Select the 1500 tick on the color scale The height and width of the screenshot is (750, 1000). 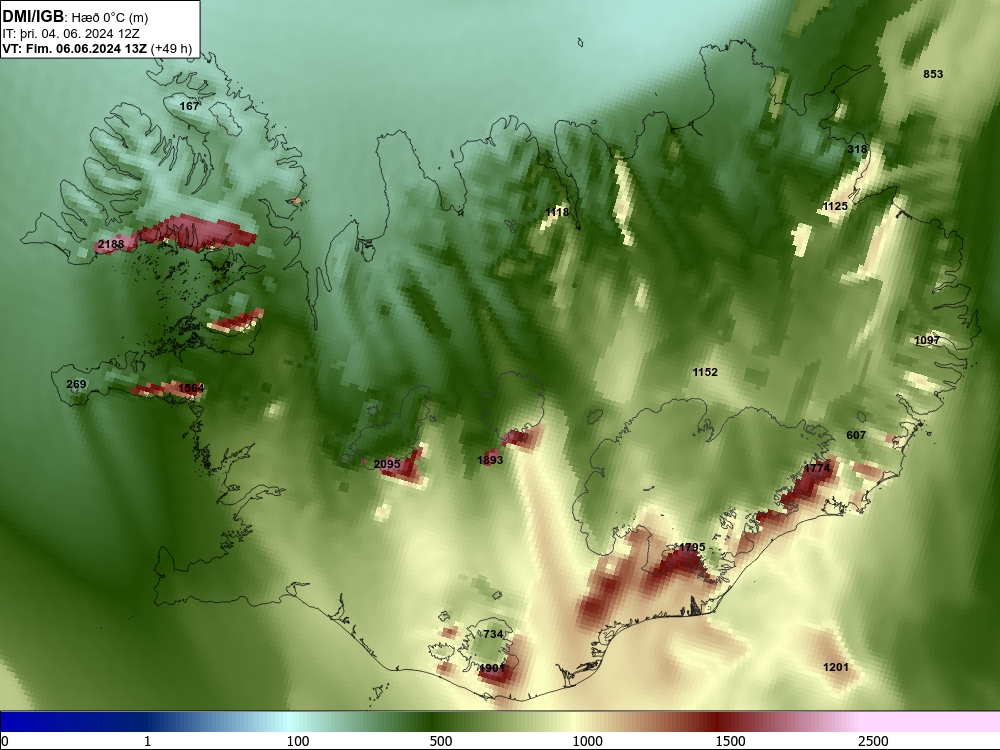(x=730, y=741)
